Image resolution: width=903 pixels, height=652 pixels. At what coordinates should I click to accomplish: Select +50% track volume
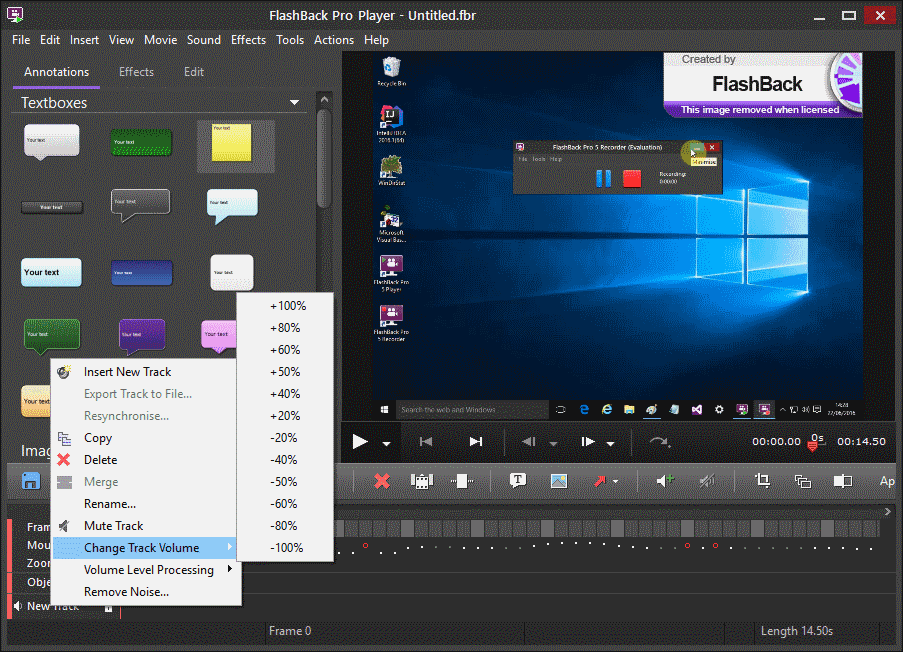point(285,372)
